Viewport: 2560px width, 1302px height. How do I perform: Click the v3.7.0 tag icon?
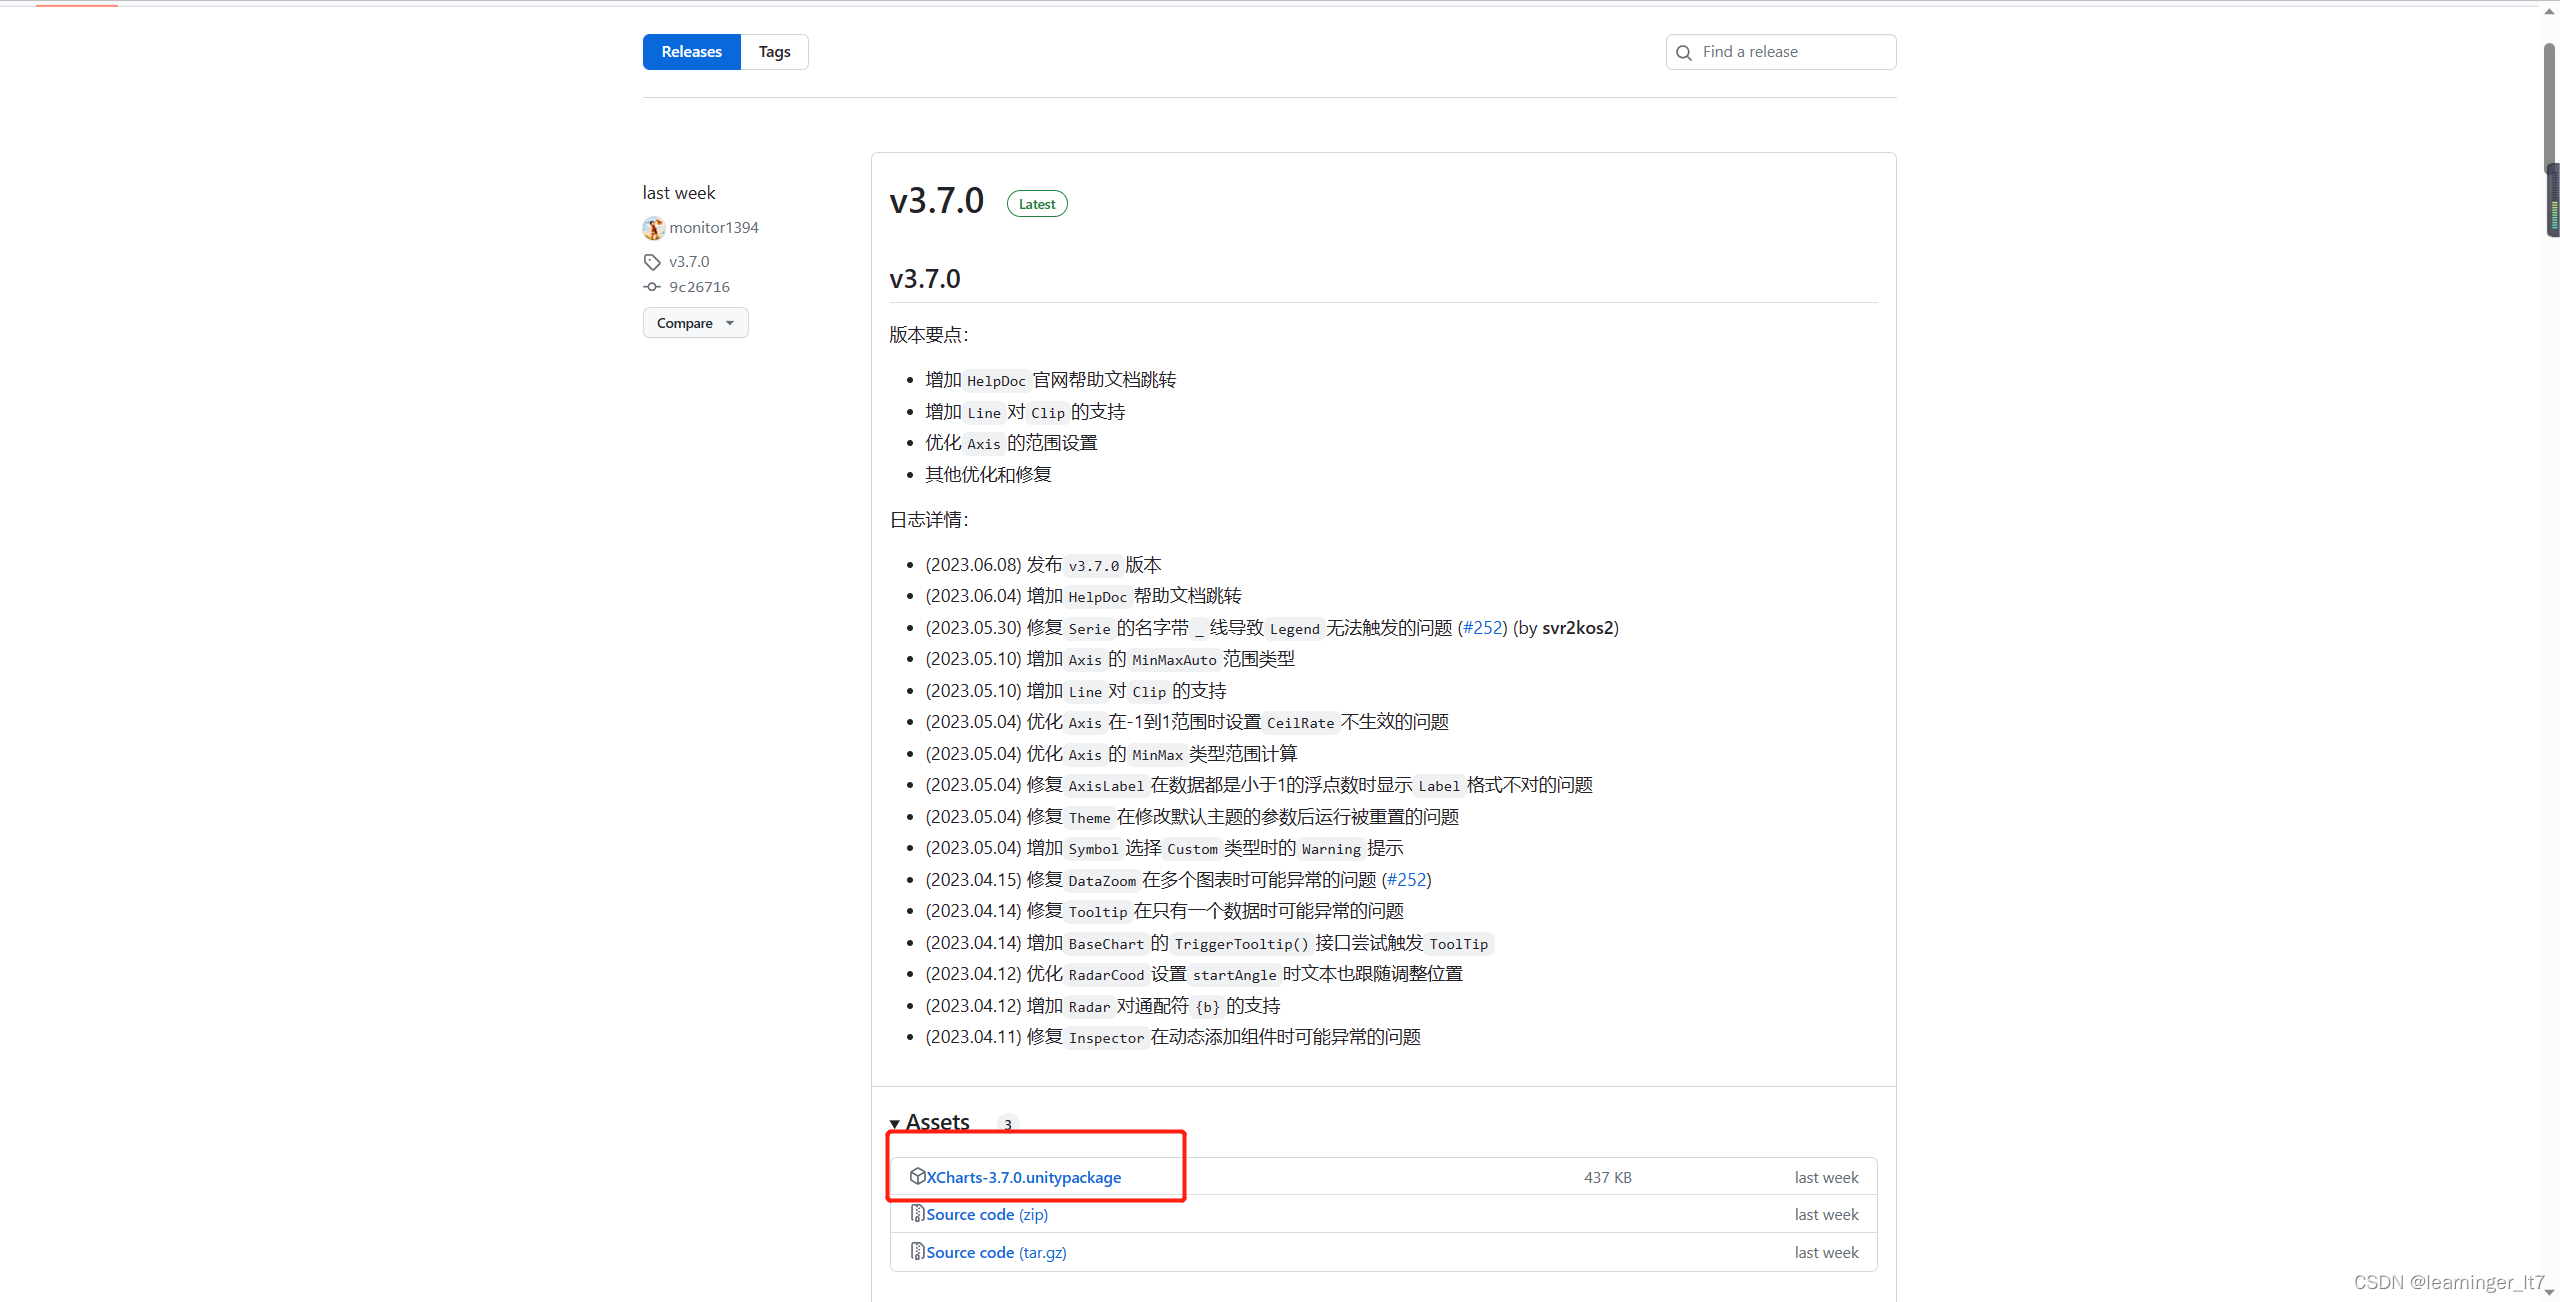point(652,262)
